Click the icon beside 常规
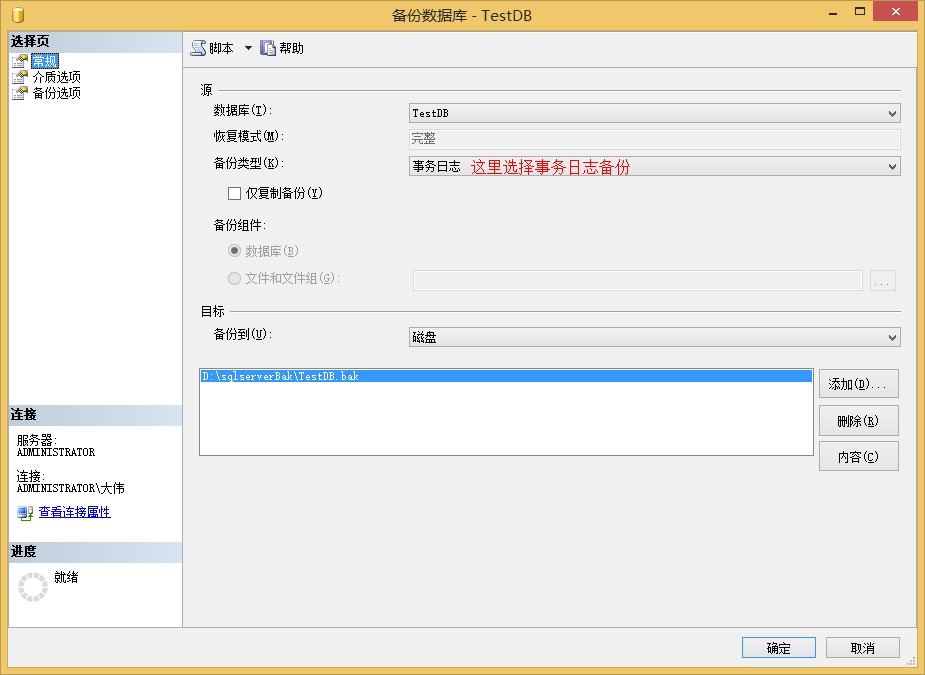This screenshot has width=925, height=675. pos(20,61)
